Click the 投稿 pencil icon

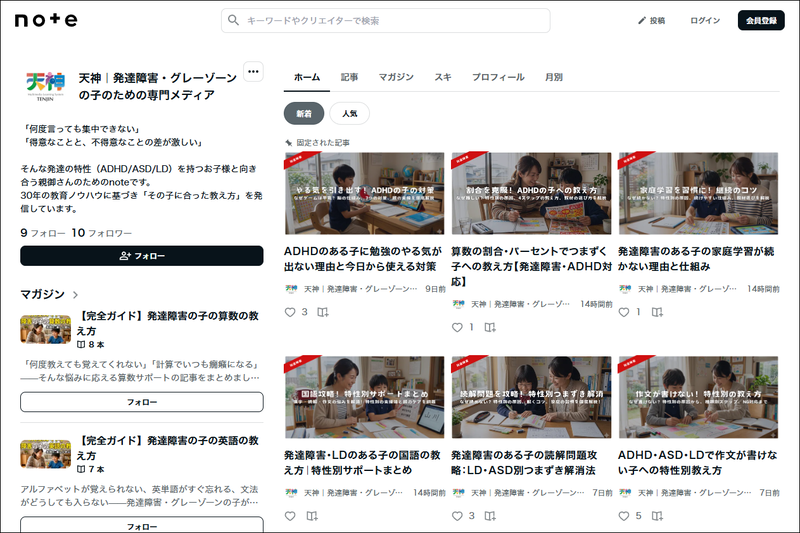tap(642, 20)
